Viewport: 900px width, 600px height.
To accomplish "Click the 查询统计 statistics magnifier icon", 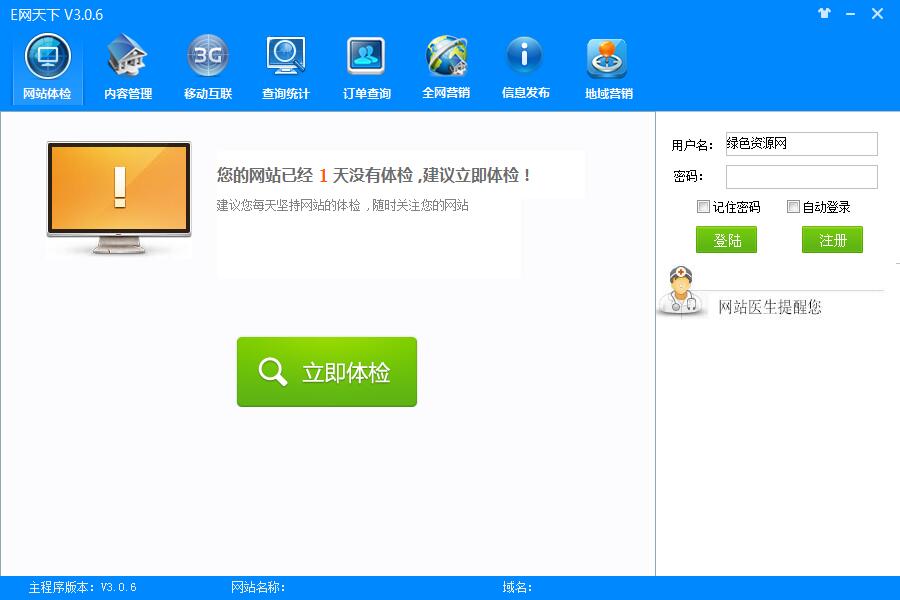I will 285,65.
